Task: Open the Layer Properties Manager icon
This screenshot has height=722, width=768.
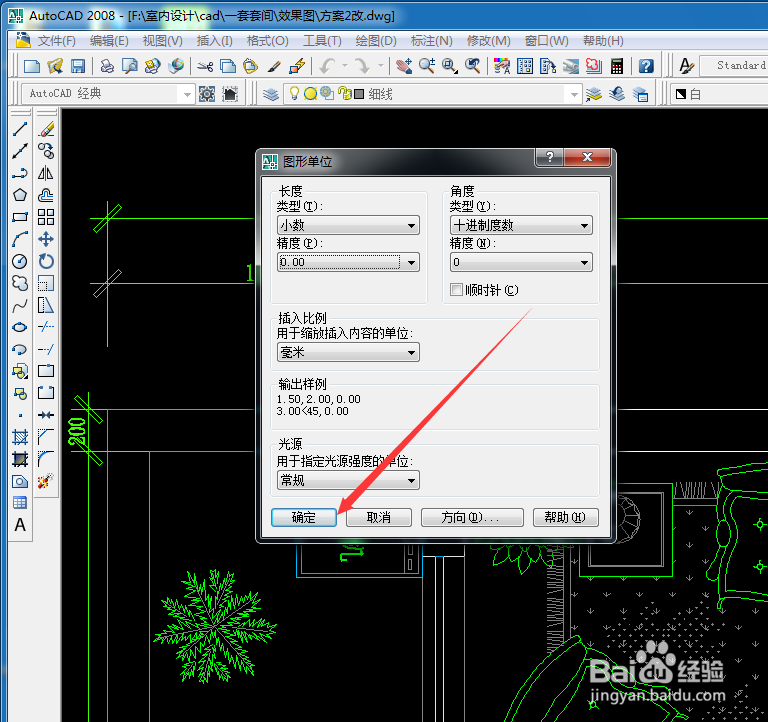Action: [x=270, y=94]
